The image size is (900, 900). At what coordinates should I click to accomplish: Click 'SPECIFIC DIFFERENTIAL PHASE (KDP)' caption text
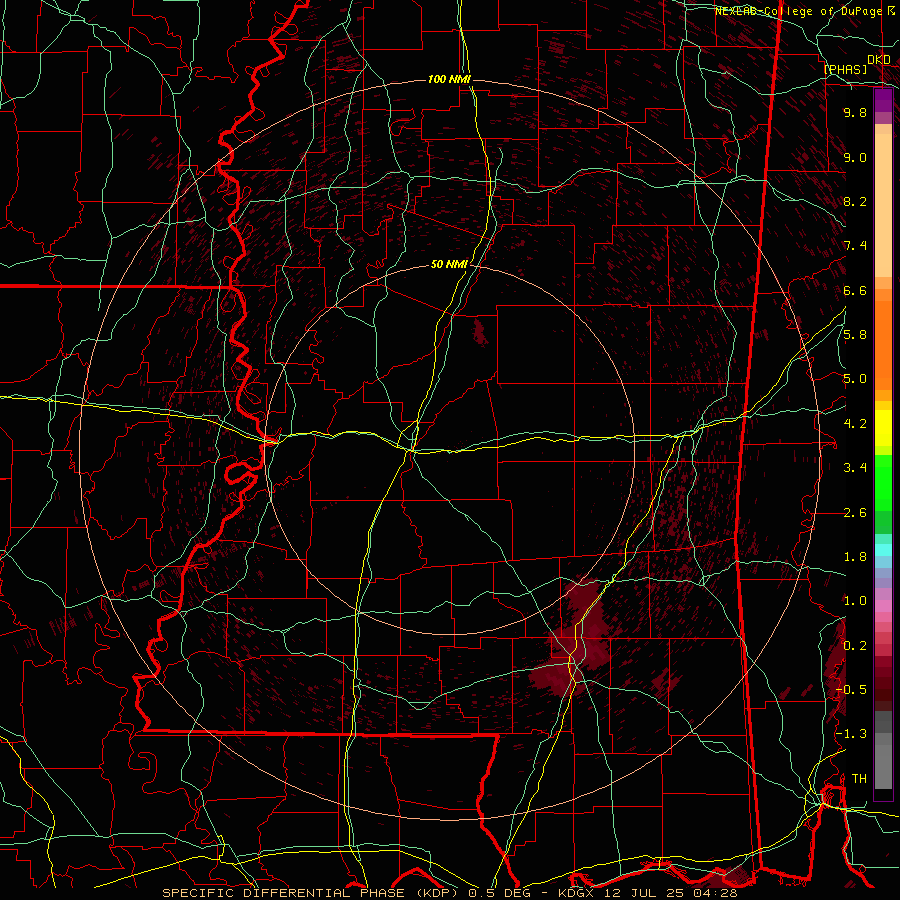310,893
